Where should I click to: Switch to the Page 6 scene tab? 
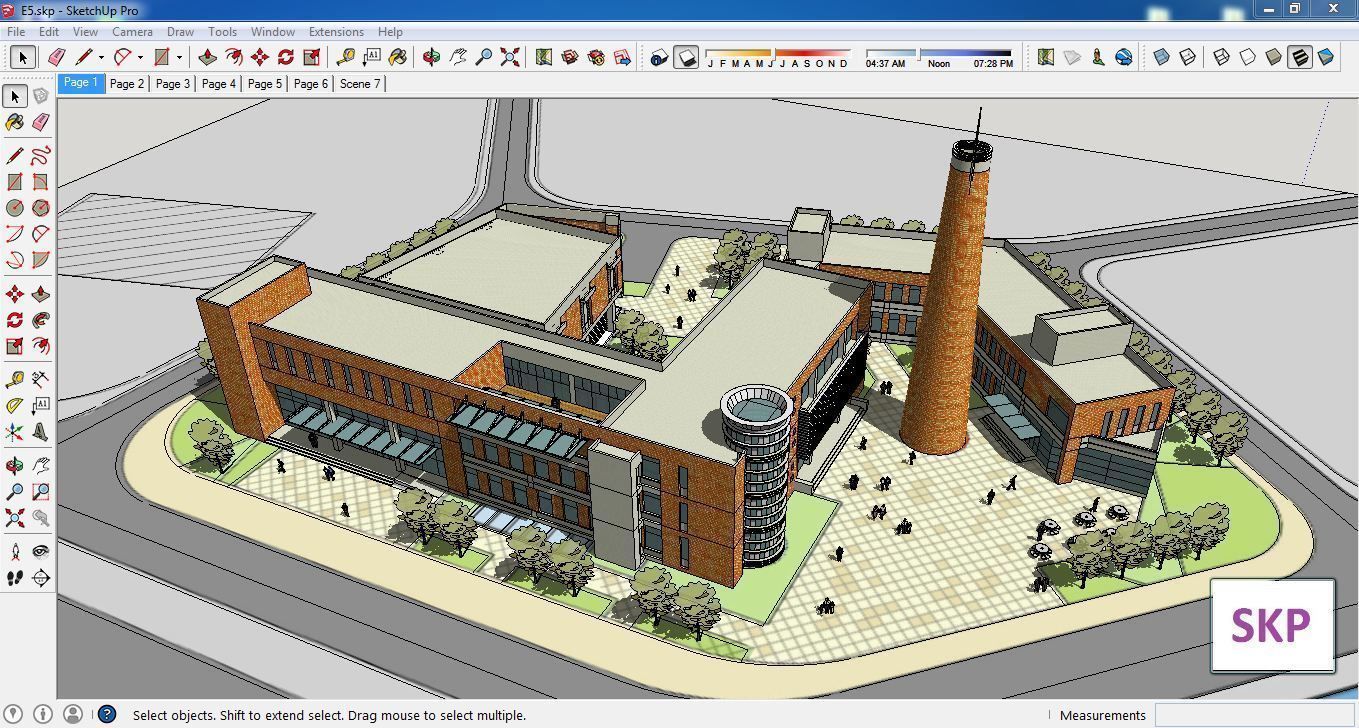(x=311, y=84)
